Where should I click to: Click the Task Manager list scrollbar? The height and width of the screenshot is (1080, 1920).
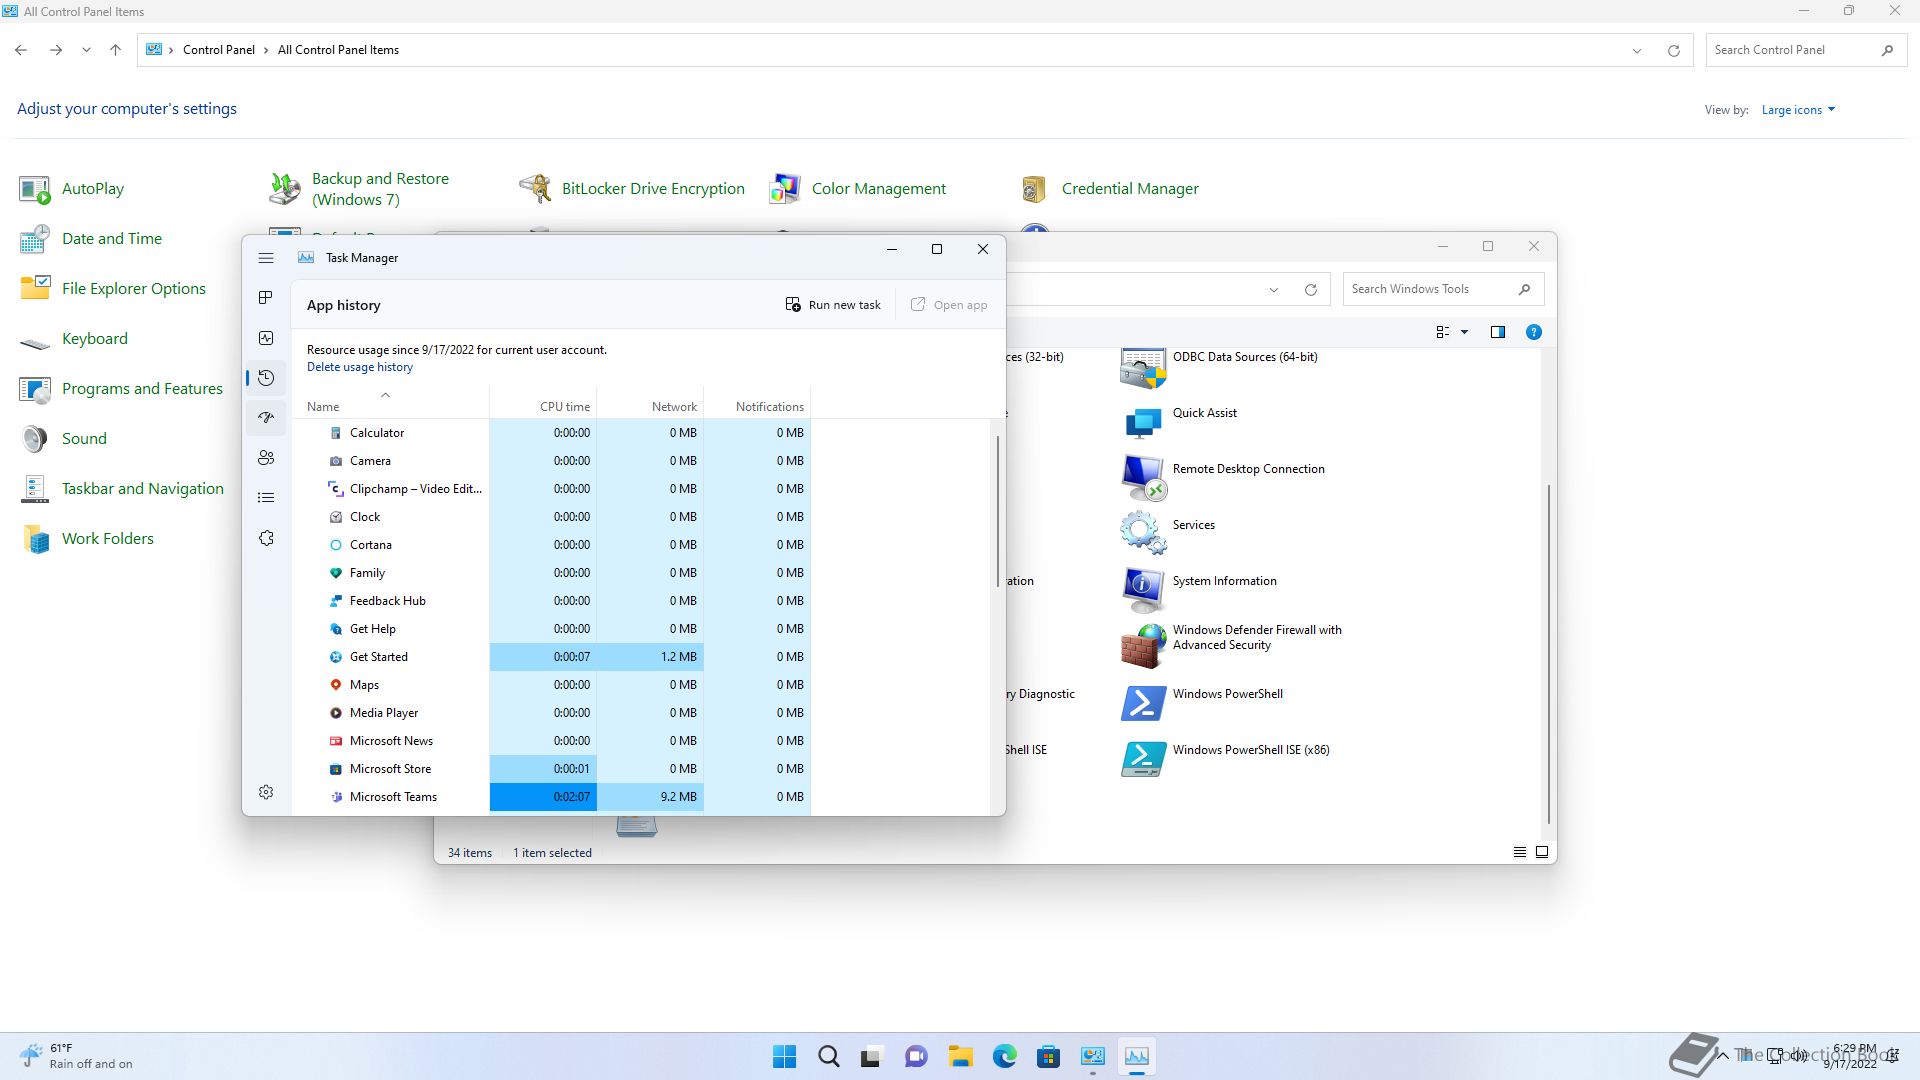[997, 511]
